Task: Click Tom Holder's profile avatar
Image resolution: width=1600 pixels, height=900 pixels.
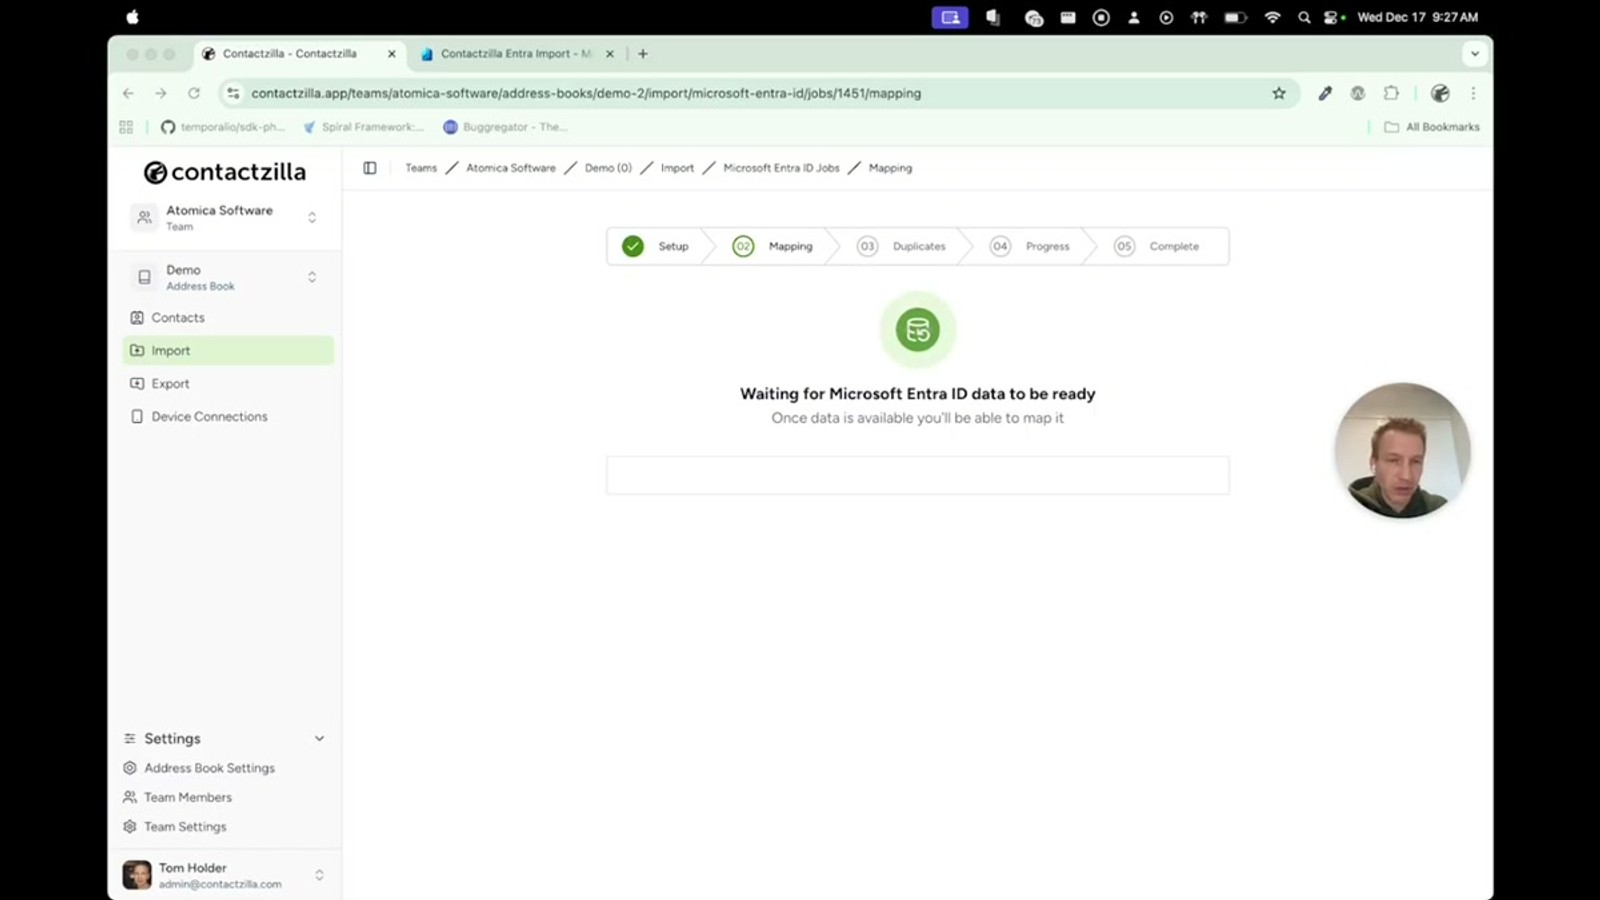Action: point(137,875)
